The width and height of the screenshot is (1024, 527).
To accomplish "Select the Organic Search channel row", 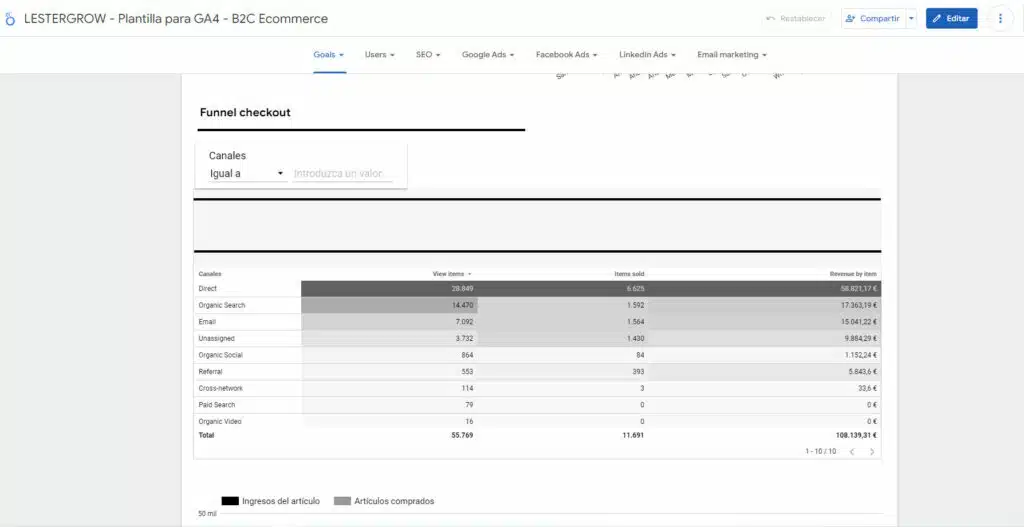I will (537, 305).
